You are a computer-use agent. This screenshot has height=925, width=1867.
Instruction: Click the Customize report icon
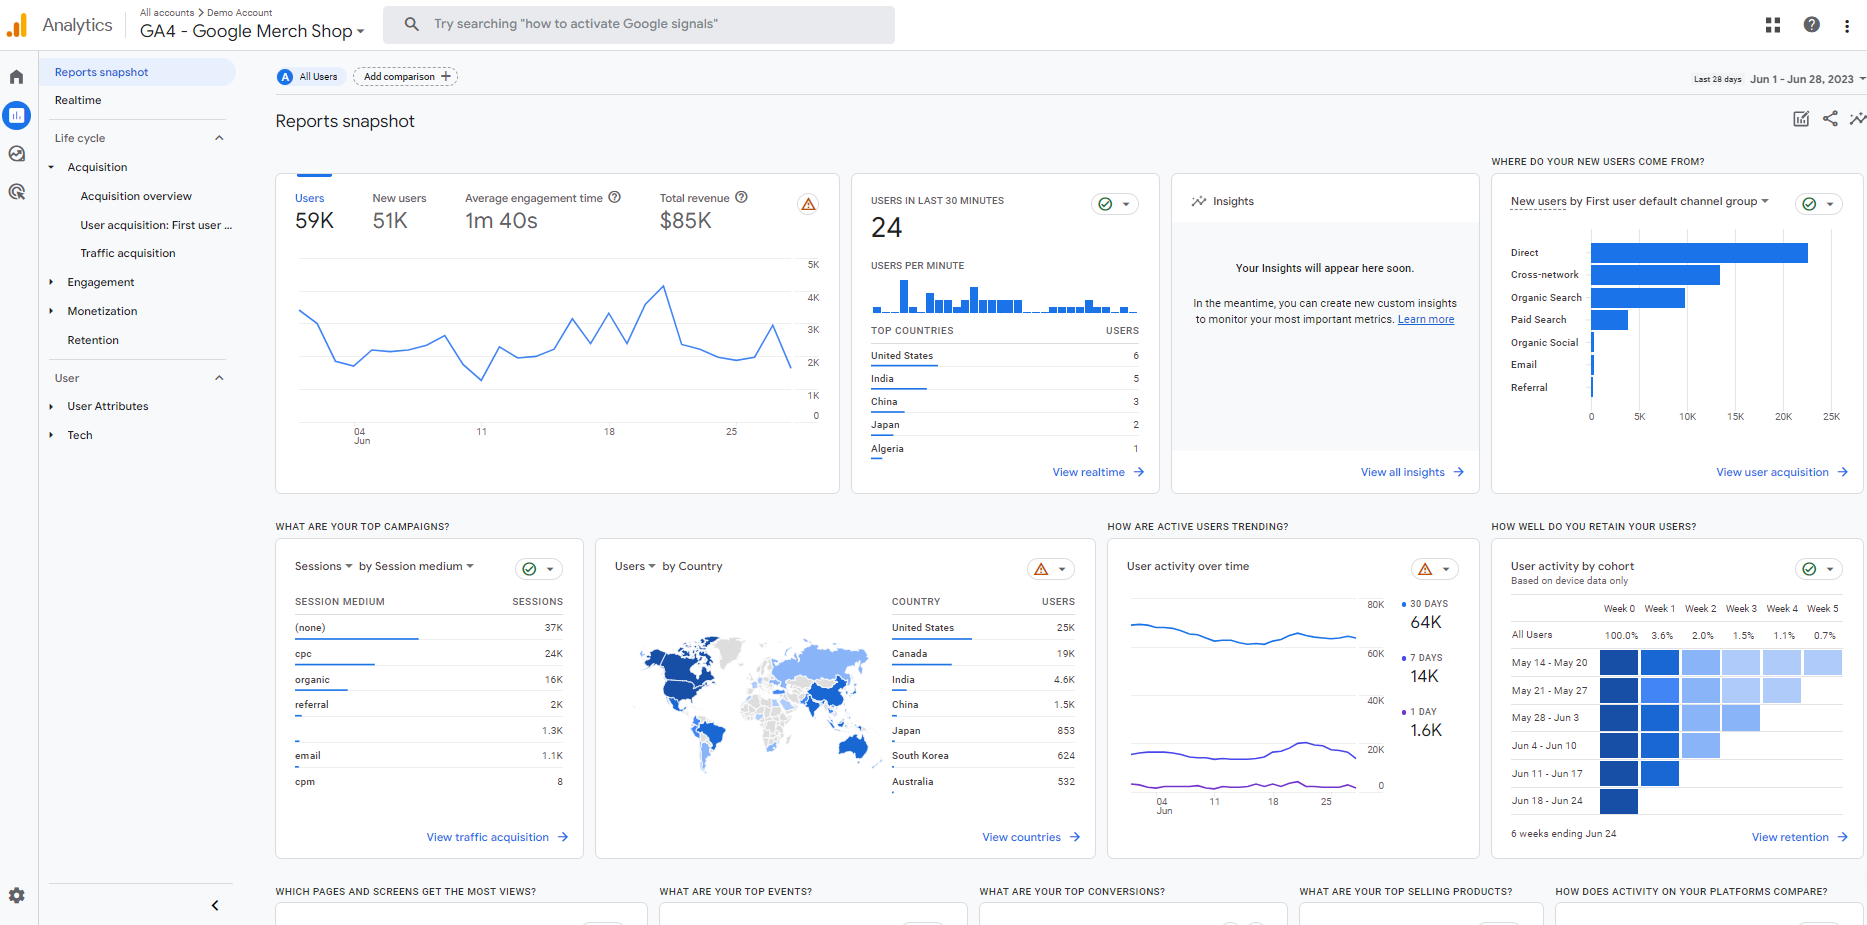[x=1801, y=119]
